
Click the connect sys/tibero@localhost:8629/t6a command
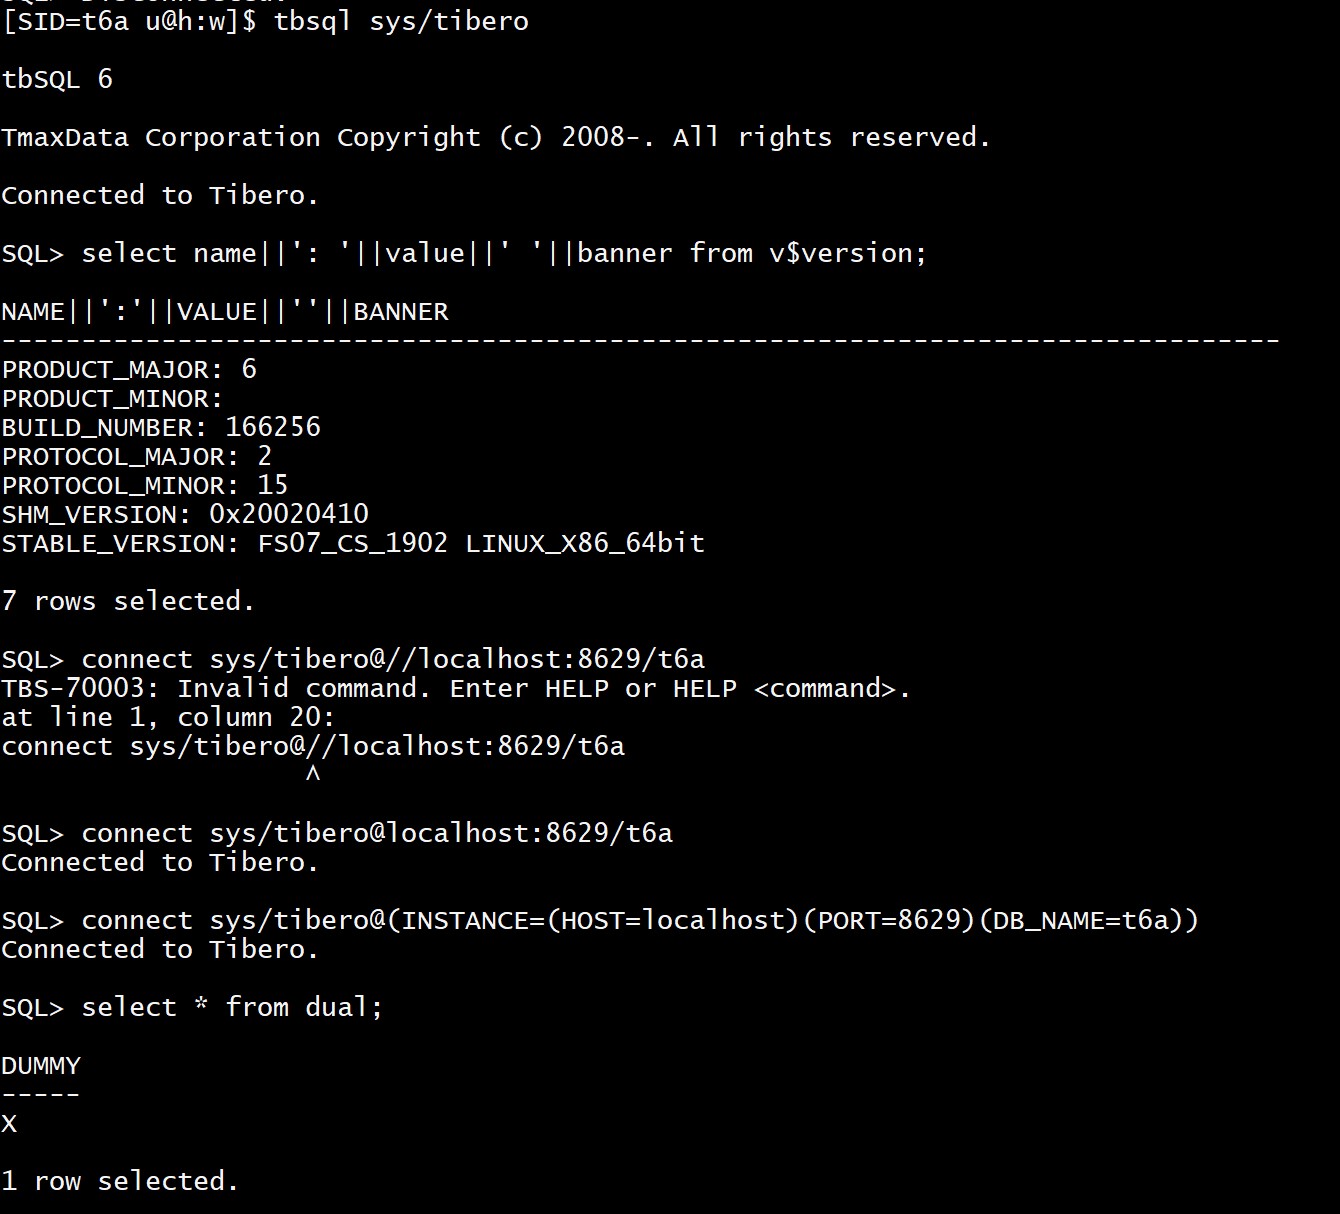377,833
